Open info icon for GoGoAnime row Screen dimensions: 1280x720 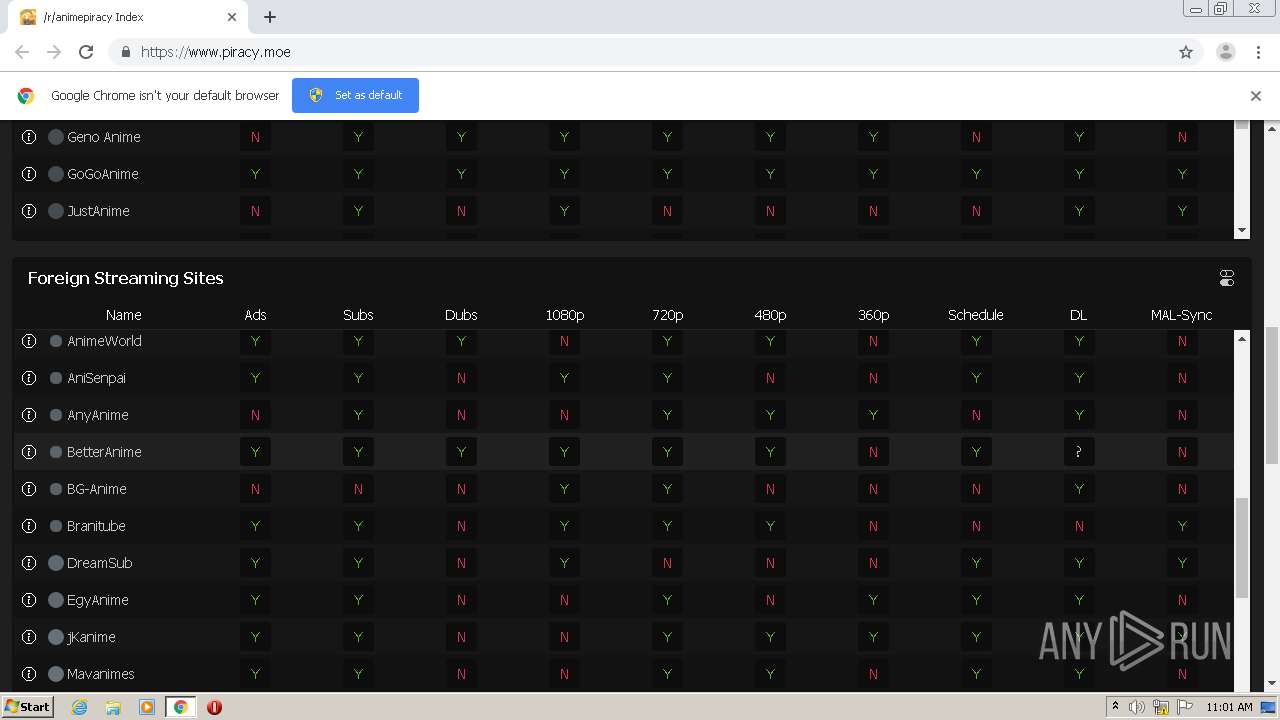tap(29, 174)
